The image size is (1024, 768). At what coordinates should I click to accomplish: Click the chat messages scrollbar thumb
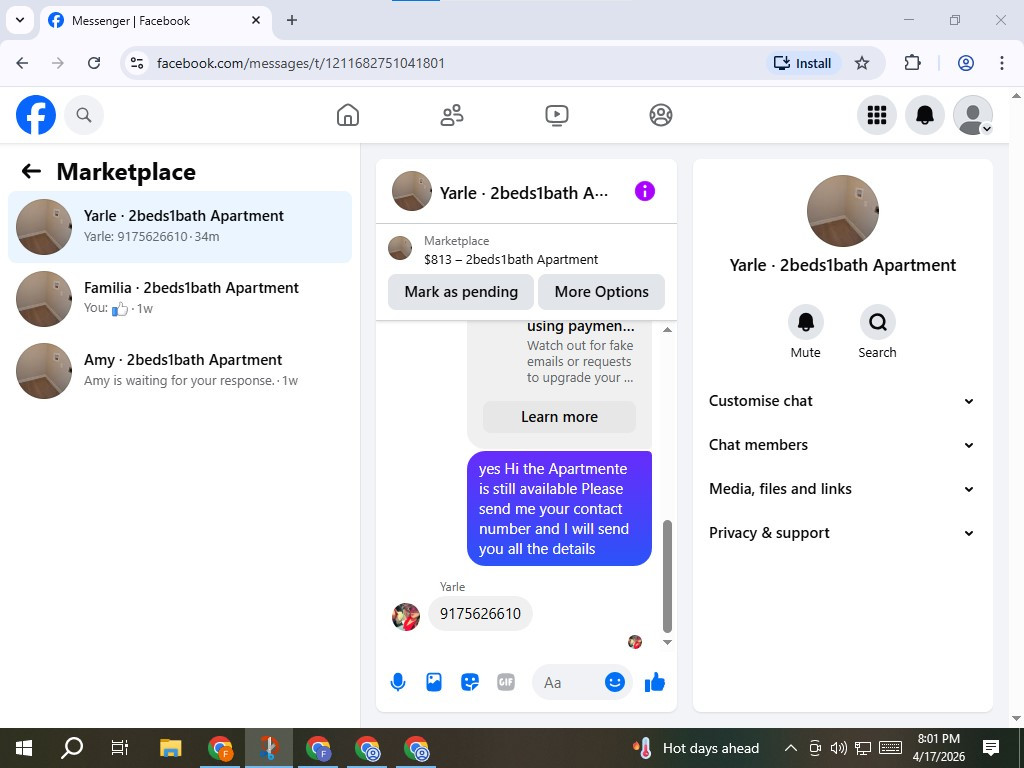pyautogui.click(x=667, y=576)
